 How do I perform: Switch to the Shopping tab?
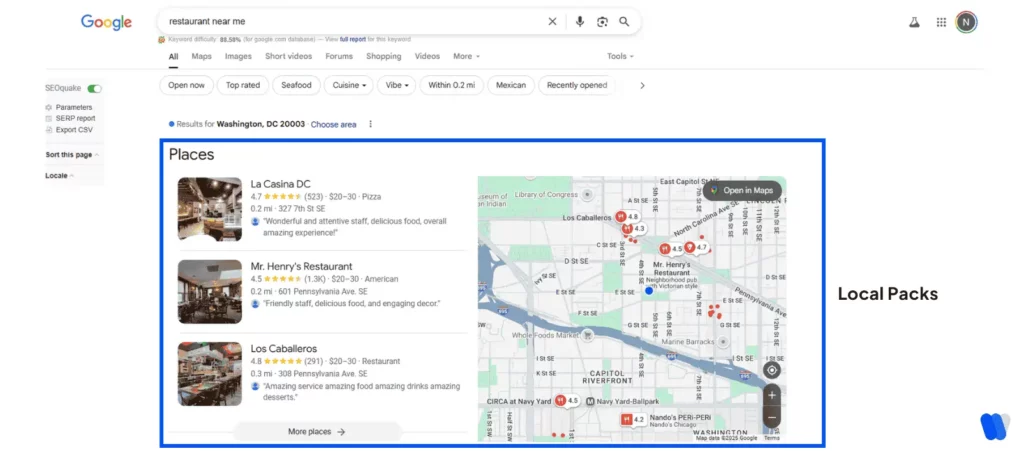pos(383,57)
